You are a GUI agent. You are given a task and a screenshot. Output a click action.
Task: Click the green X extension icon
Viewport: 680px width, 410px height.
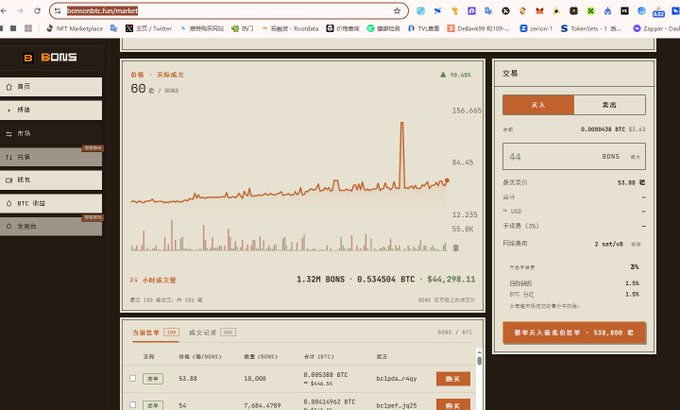click(591, 11)
